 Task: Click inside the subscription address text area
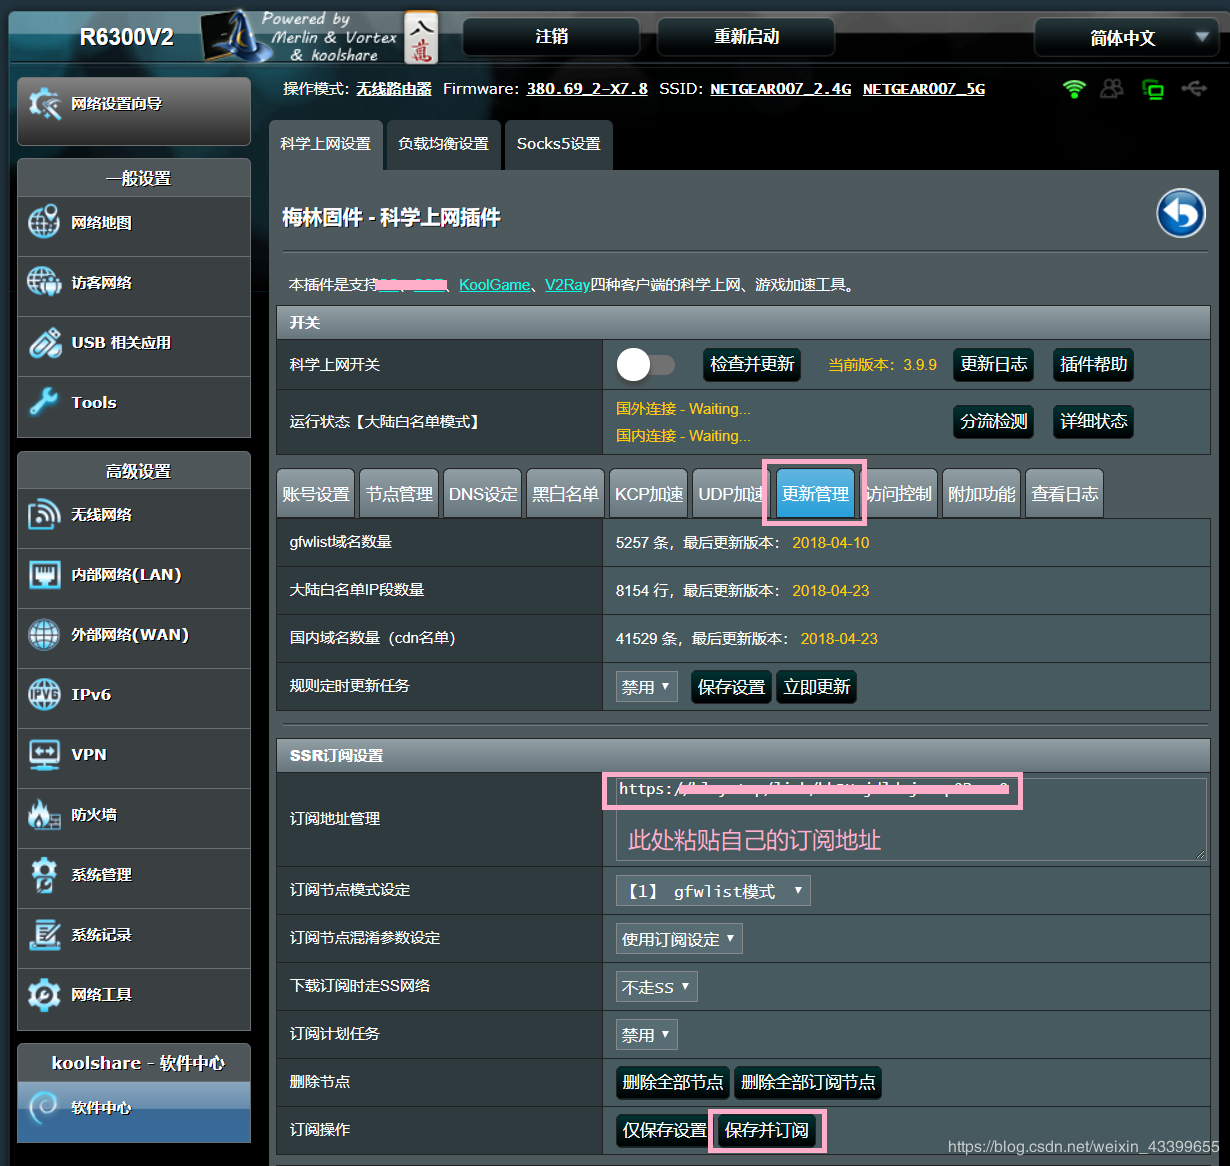(900, 820)
